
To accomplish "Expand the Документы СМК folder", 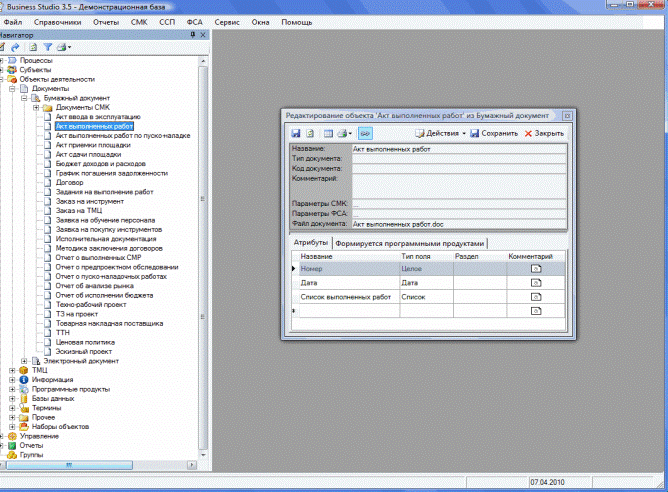I will [x=35, y=107].
